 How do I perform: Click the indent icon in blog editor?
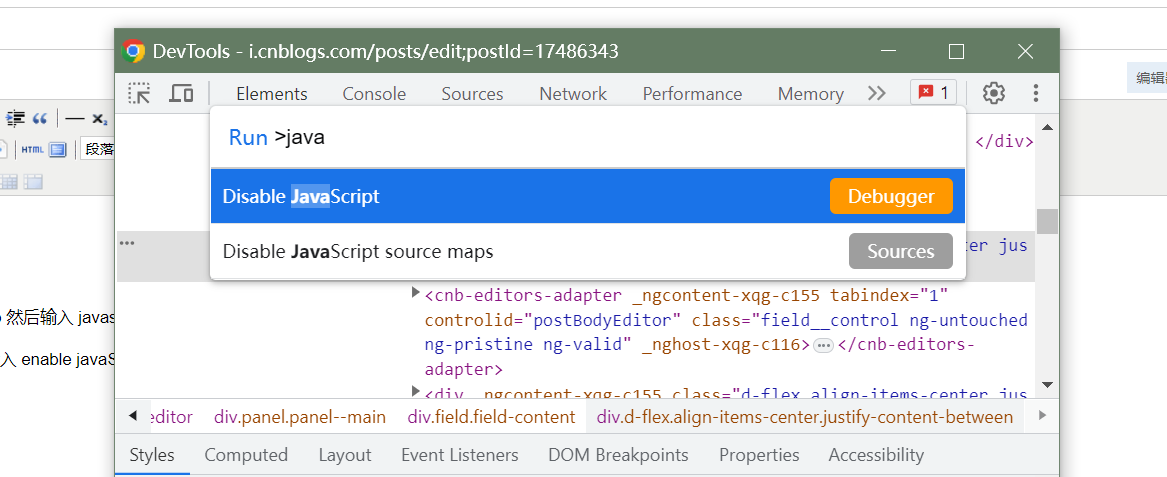pyautogui.click(x=16, y=118)
